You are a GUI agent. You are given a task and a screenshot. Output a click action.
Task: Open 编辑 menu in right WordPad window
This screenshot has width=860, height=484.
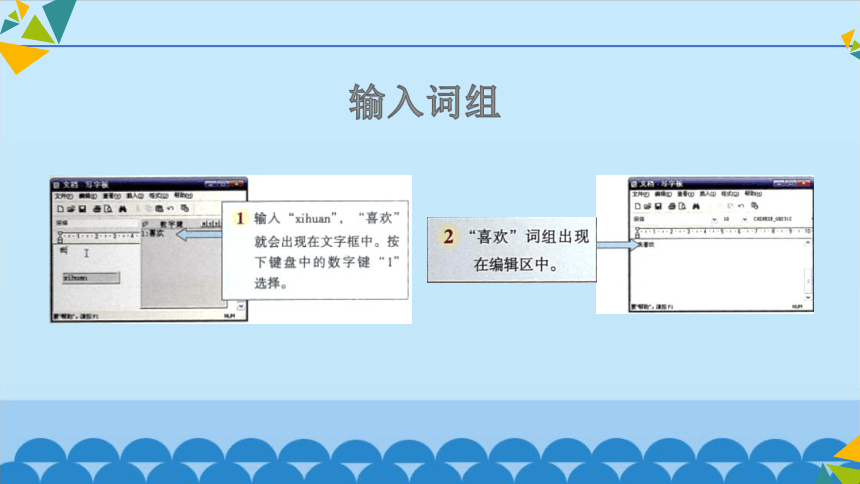pyautogui.click(x=663, y=194)
